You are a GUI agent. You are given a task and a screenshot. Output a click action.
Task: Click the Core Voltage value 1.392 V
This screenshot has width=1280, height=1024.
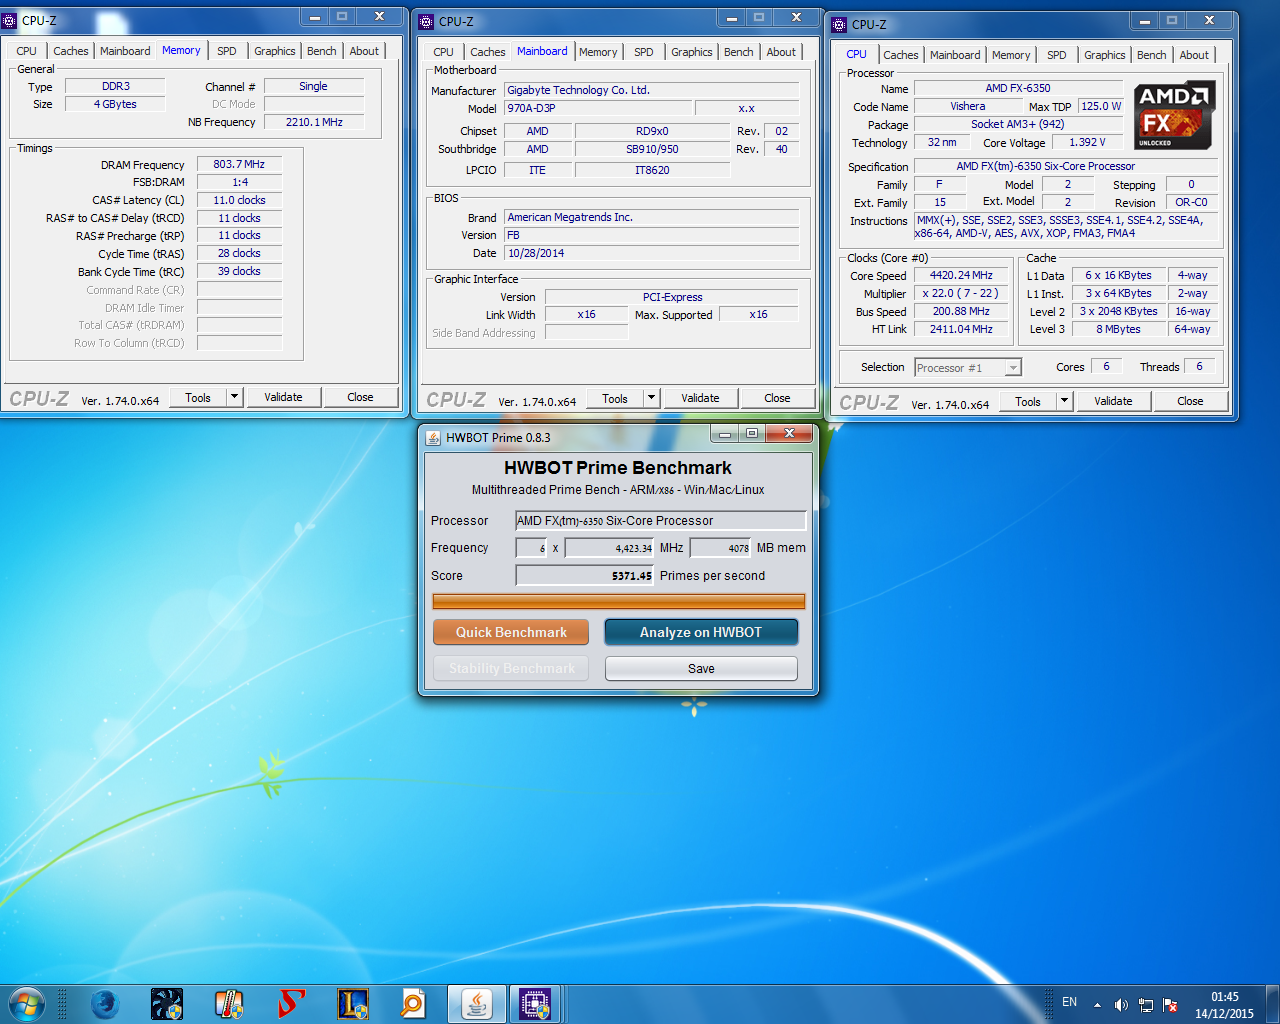1087,142
